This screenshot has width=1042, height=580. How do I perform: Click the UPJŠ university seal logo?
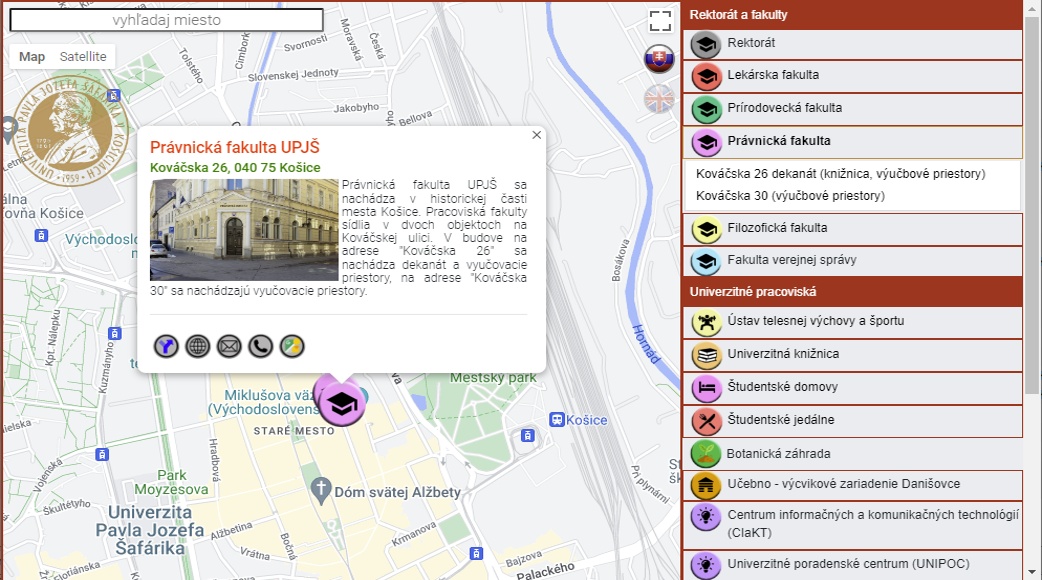pos(70,130)
